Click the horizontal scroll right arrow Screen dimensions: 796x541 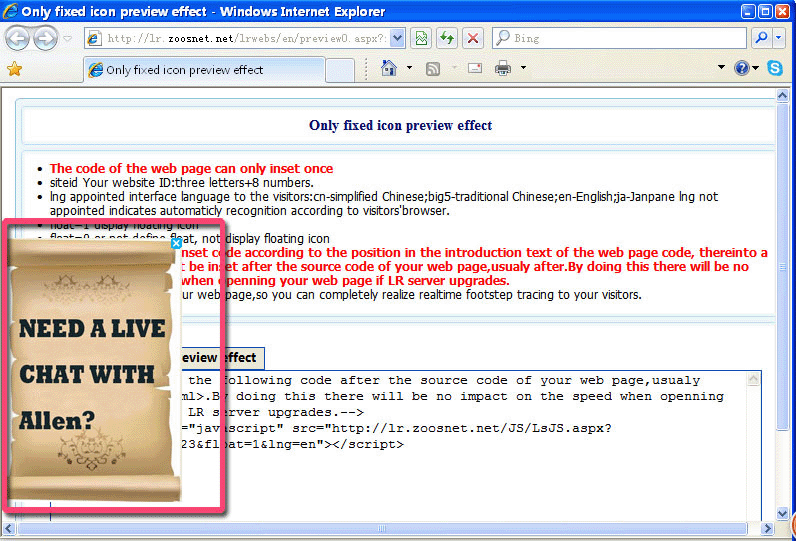(x=767, y=529)
